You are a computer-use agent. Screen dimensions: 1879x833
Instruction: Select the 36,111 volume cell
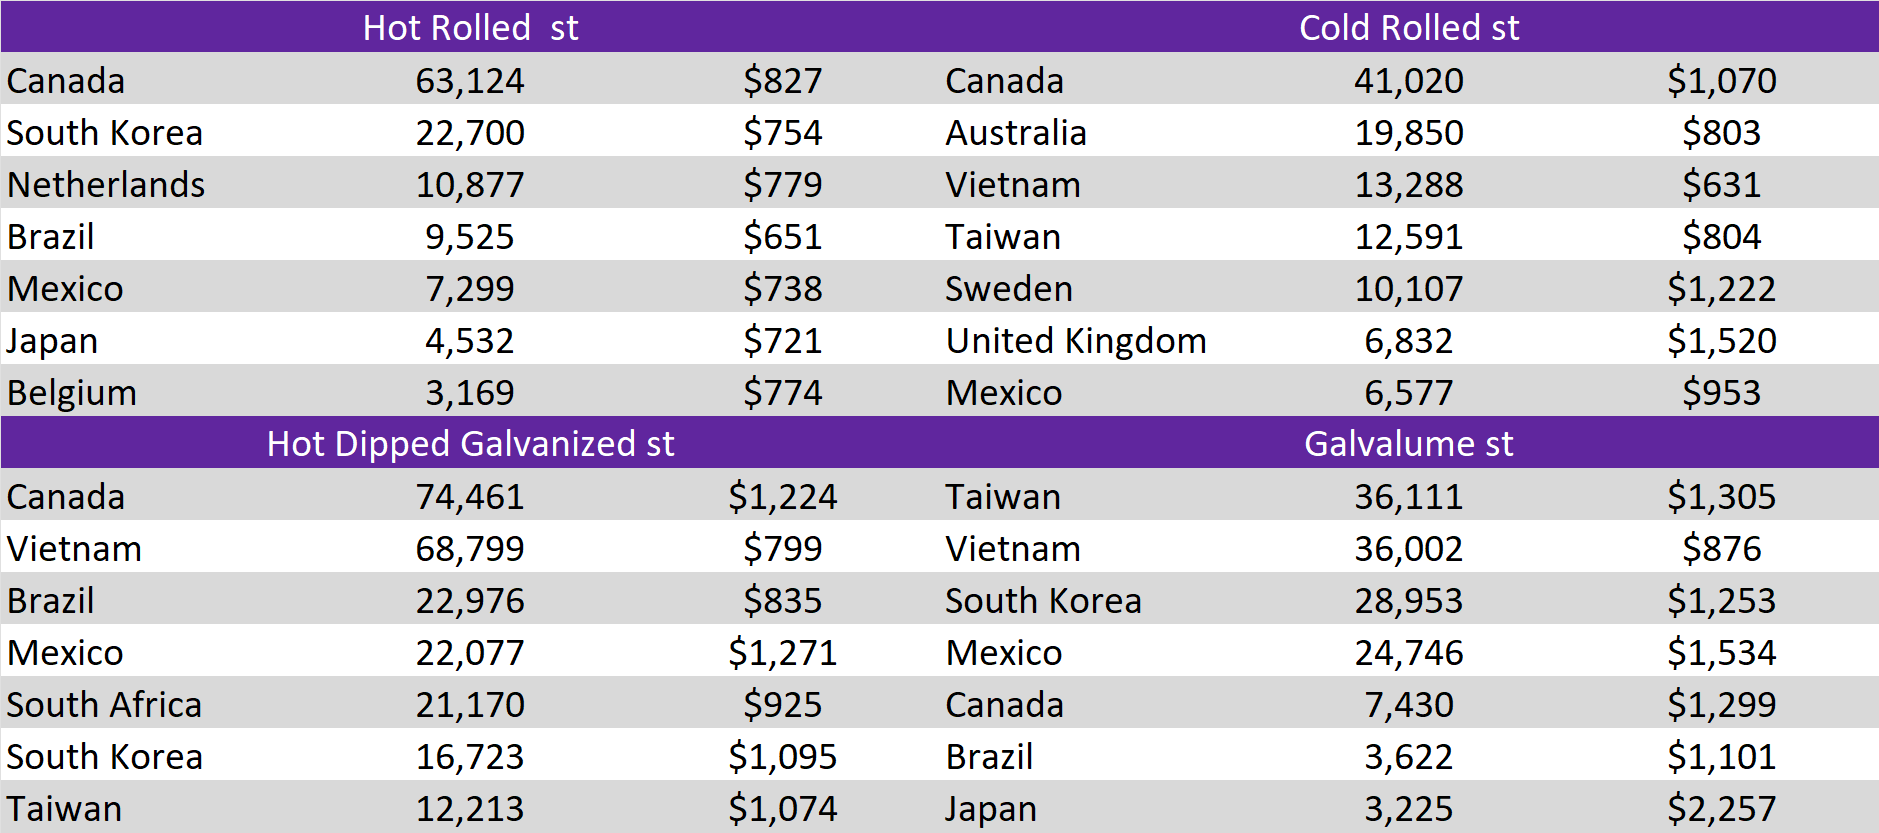pos(1408,497)
